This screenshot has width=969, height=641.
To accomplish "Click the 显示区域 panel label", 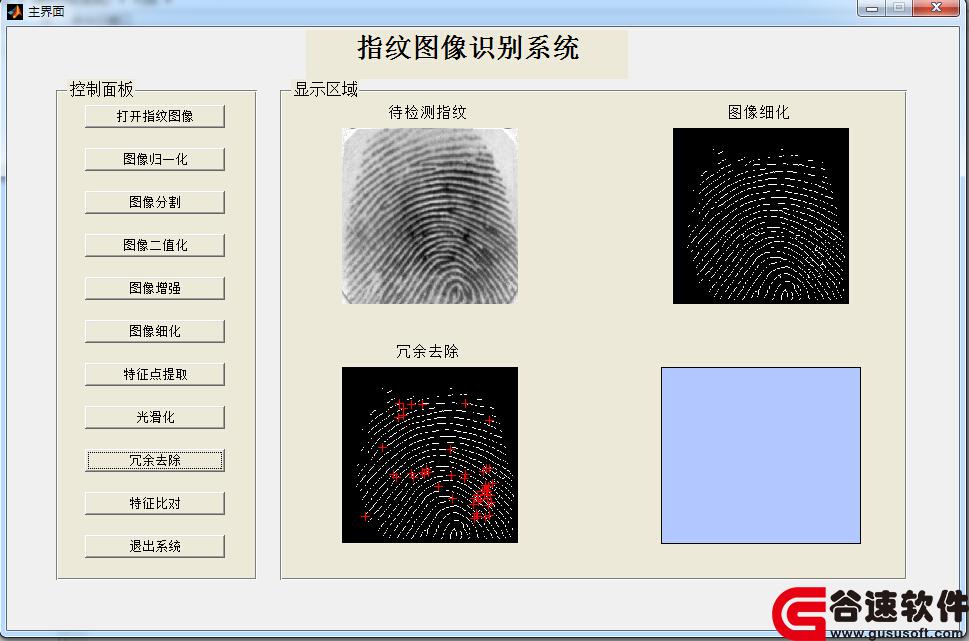I will (x=326, y=90).
